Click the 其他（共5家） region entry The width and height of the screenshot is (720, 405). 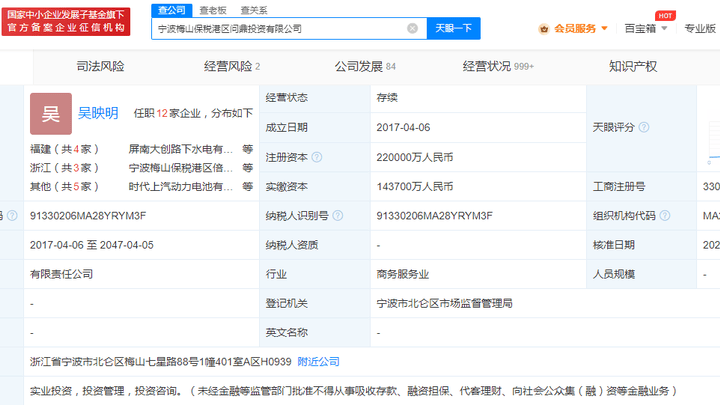[64, 186]
